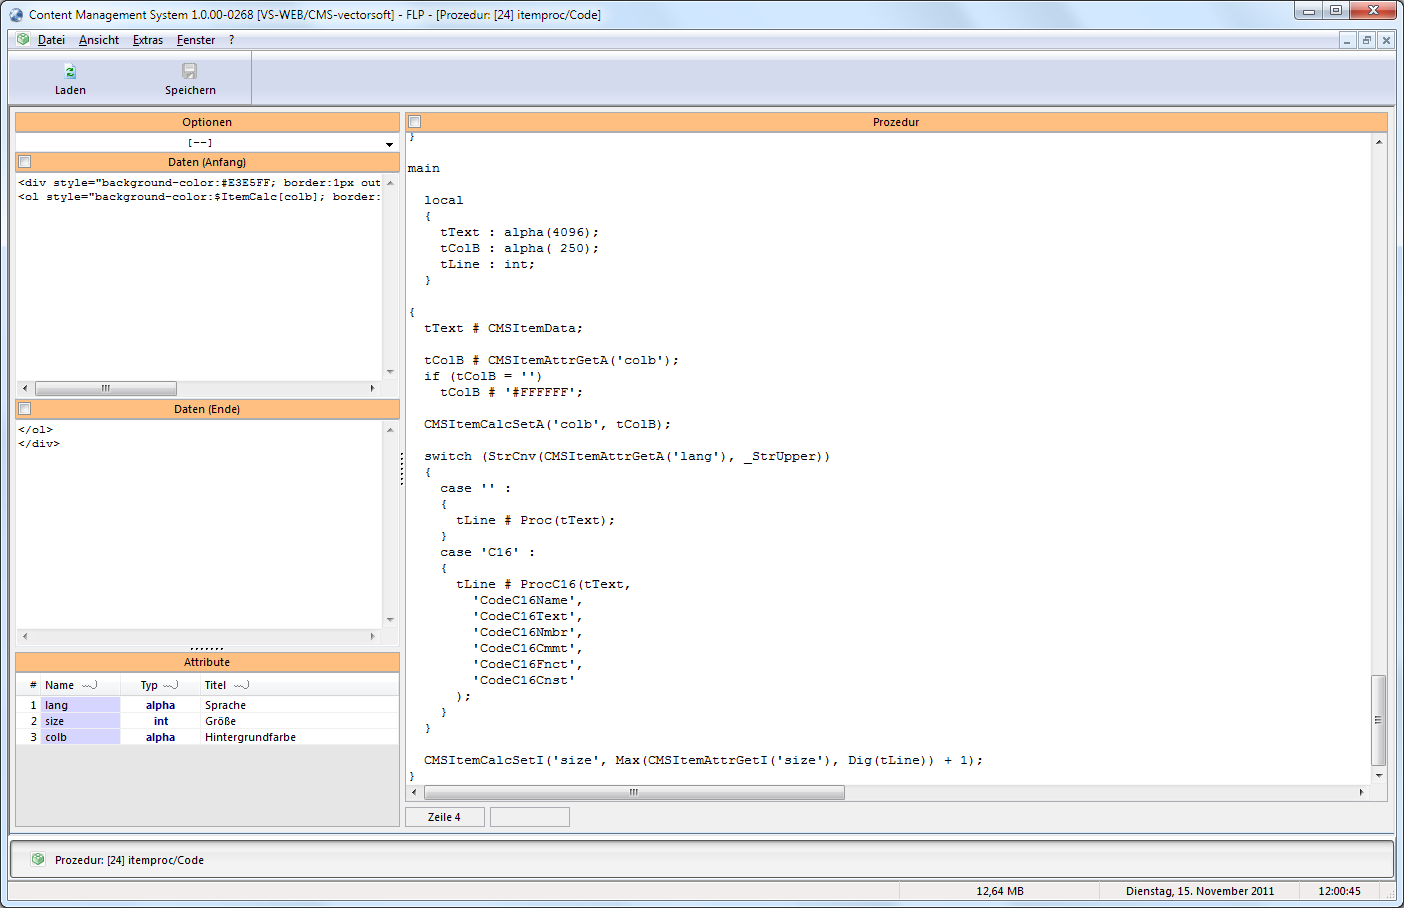Viewport: 1404px width, 908px height.
Task: Click the empty field next to Zeile 4
Action: point(529,817)
